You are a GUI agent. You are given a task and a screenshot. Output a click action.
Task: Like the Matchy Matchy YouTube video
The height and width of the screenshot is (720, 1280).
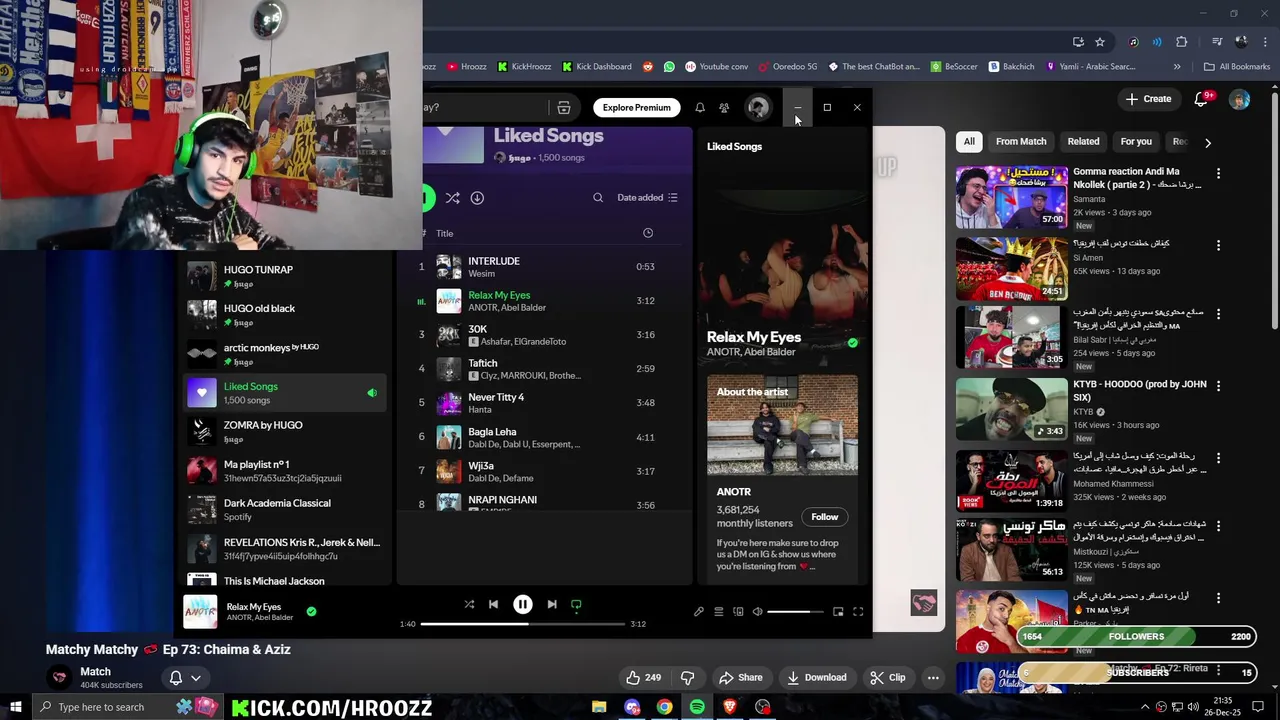(643, 678)
